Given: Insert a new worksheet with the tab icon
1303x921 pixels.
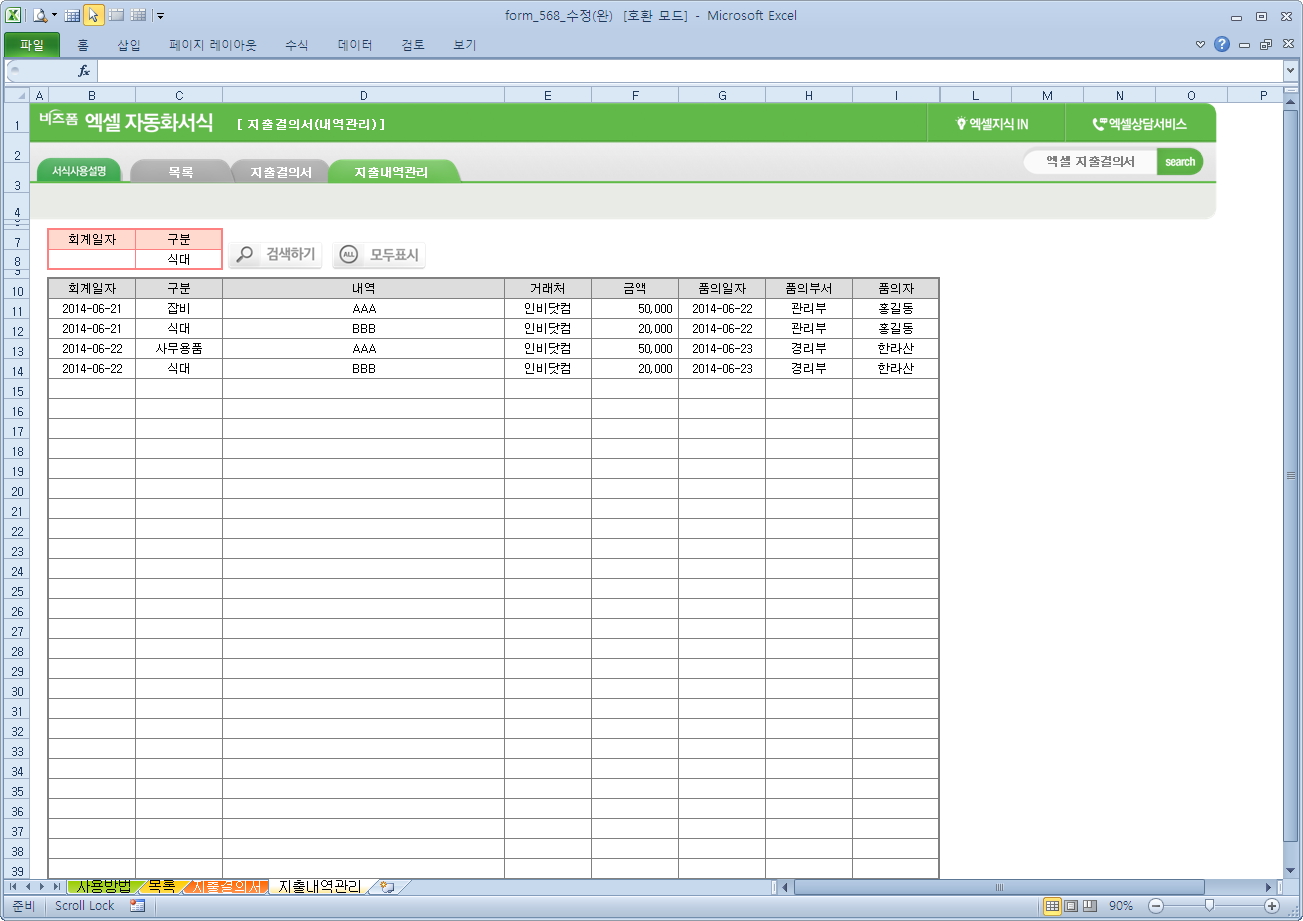Looking at the screenshot, I should [x=387, y=887].
